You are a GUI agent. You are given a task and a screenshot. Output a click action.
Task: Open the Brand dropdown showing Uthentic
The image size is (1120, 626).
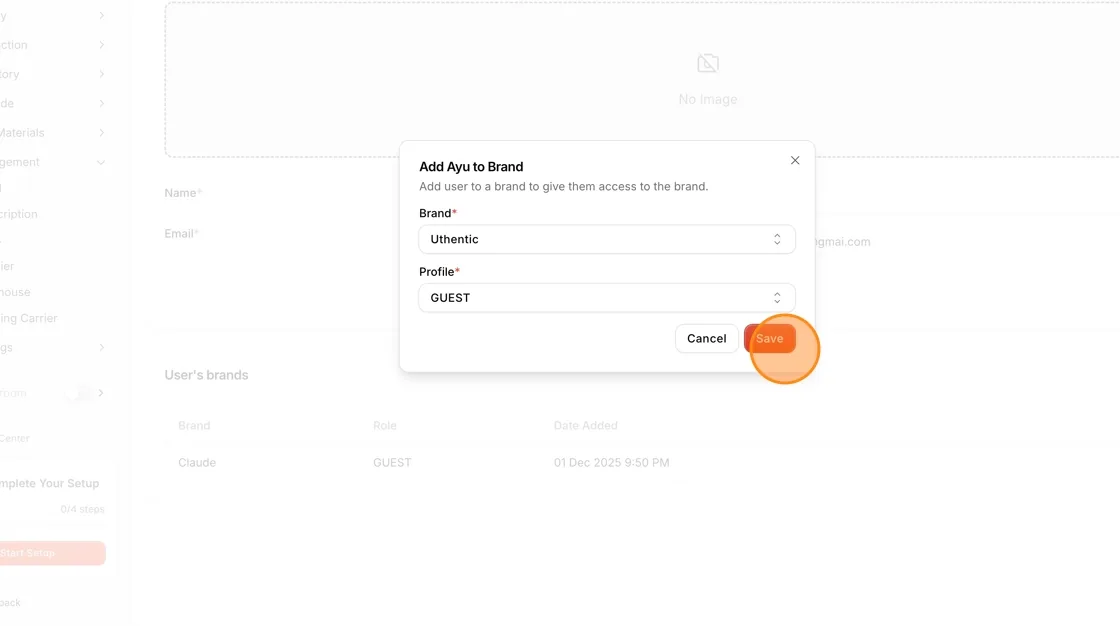606,239
